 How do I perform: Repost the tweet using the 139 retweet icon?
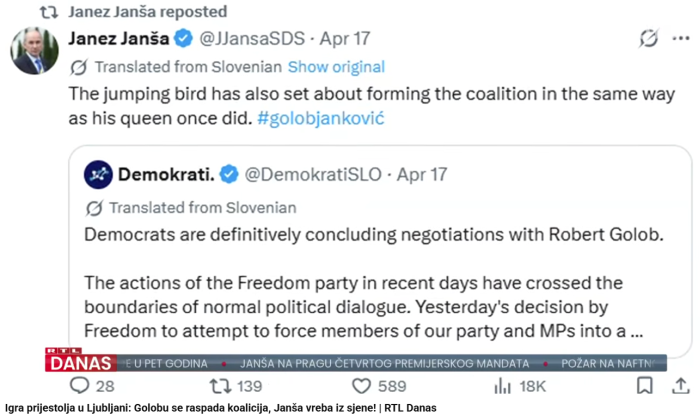(219, 386)
